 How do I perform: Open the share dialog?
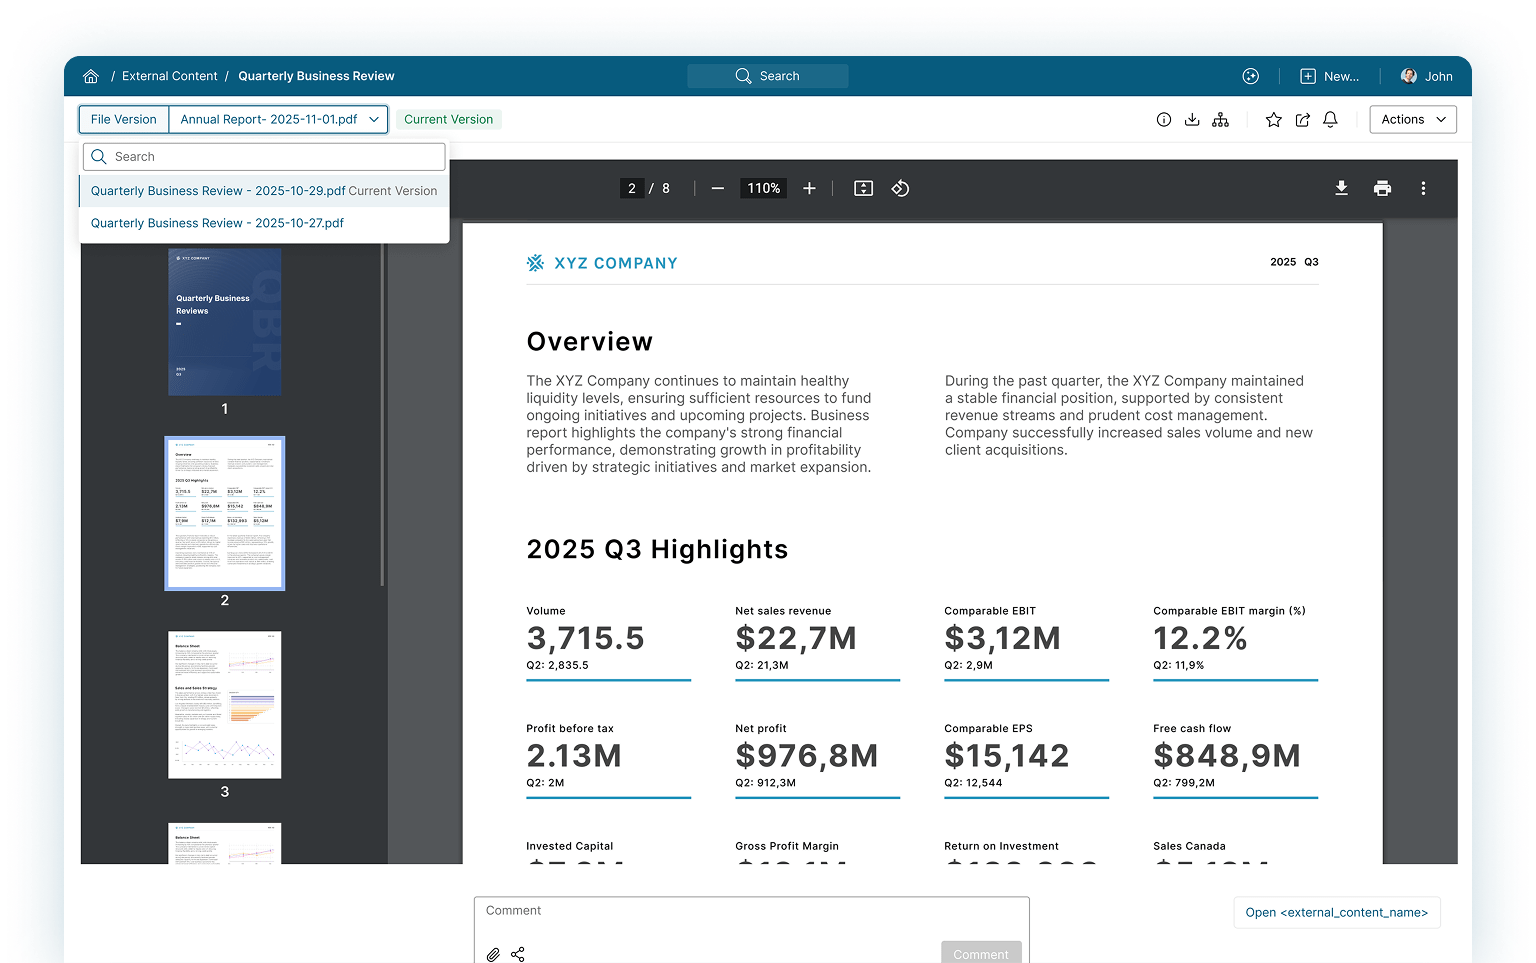(x=1302, y=119)
